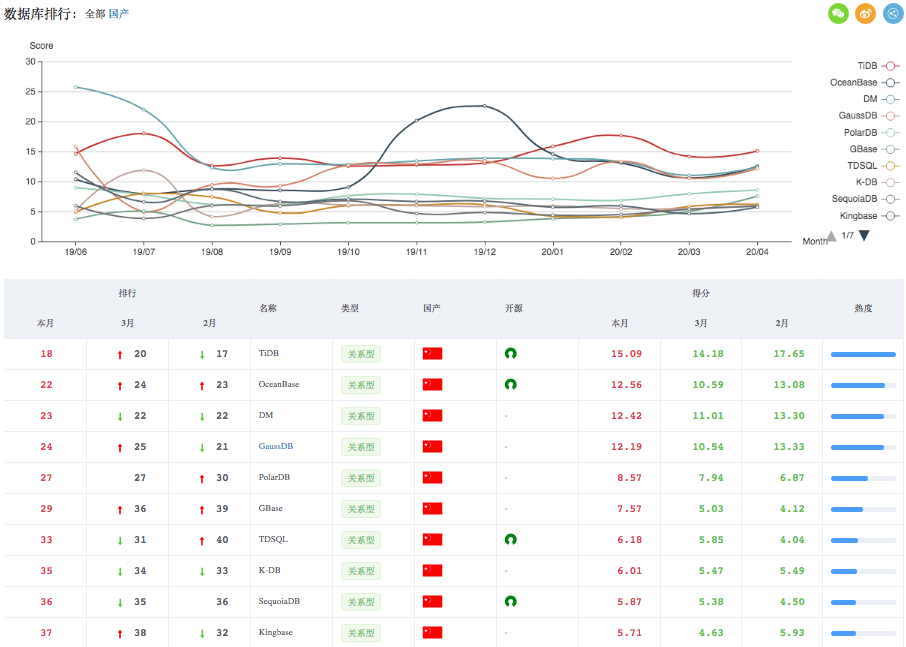Select the 国产 filter tab
The width and height of the screenshot is (906, 647).
(x=118, y=14)
